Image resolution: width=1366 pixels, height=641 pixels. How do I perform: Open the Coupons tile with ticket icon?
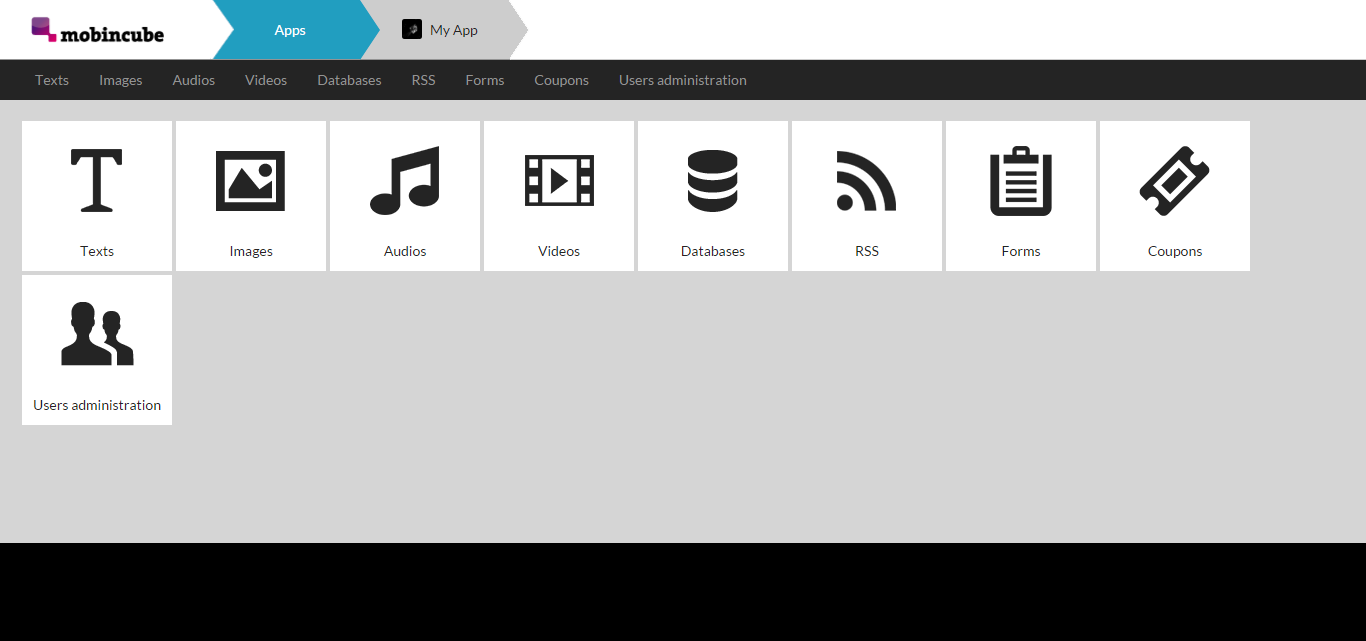click(1175, 196)
